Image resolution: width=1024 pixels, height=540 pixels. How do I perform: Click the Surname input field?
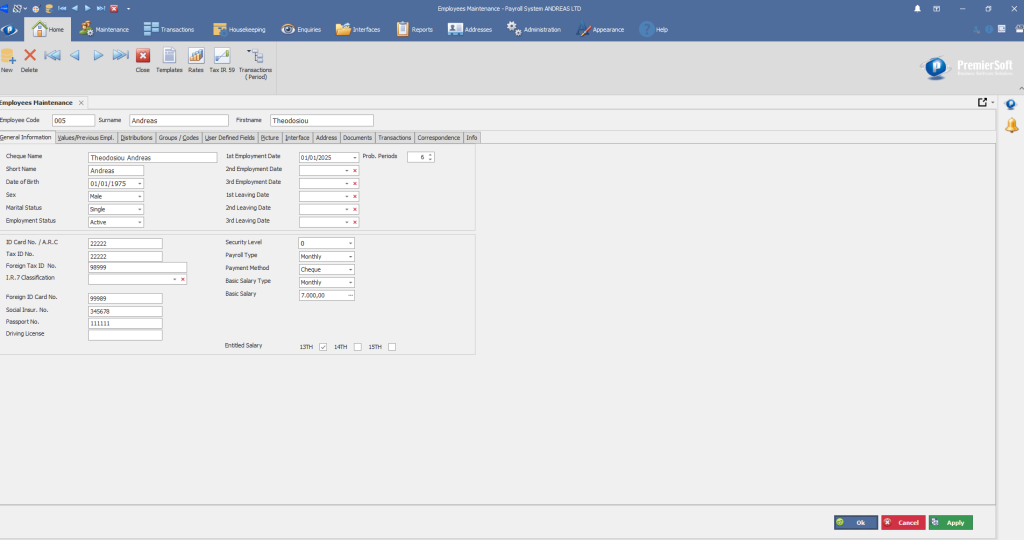(179, 121)
